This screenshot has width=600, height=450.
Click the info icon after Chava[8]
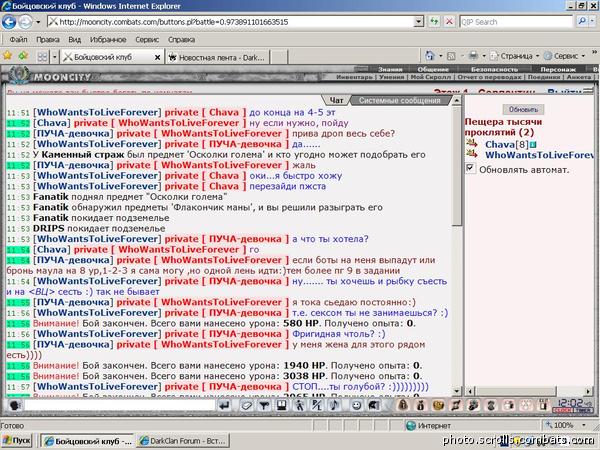pos(533,145)
